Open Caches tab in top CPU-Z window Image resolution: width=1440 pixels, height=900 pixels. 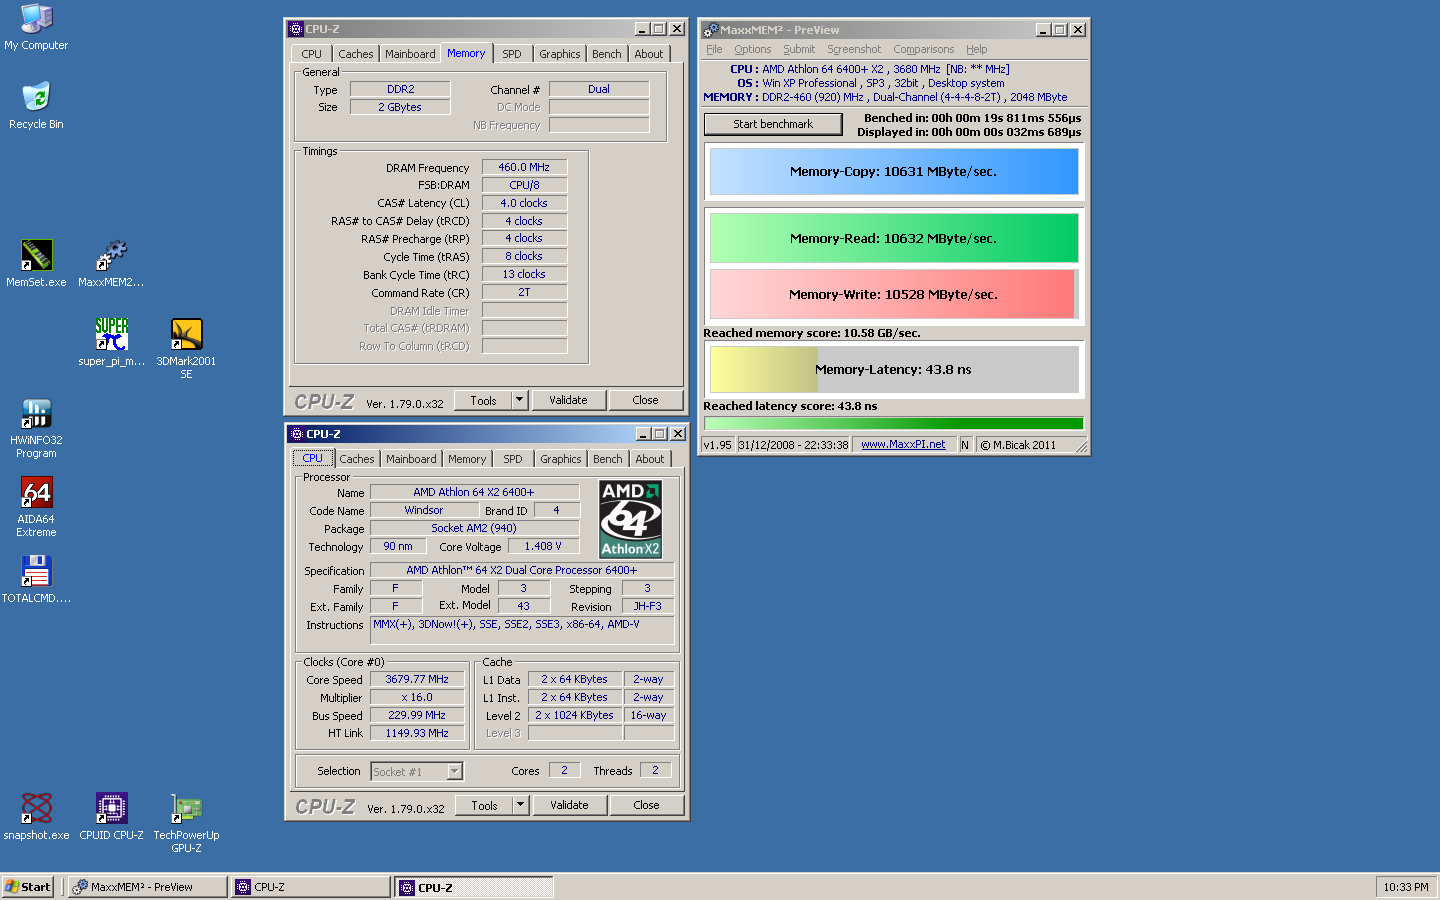click(355, 54)
